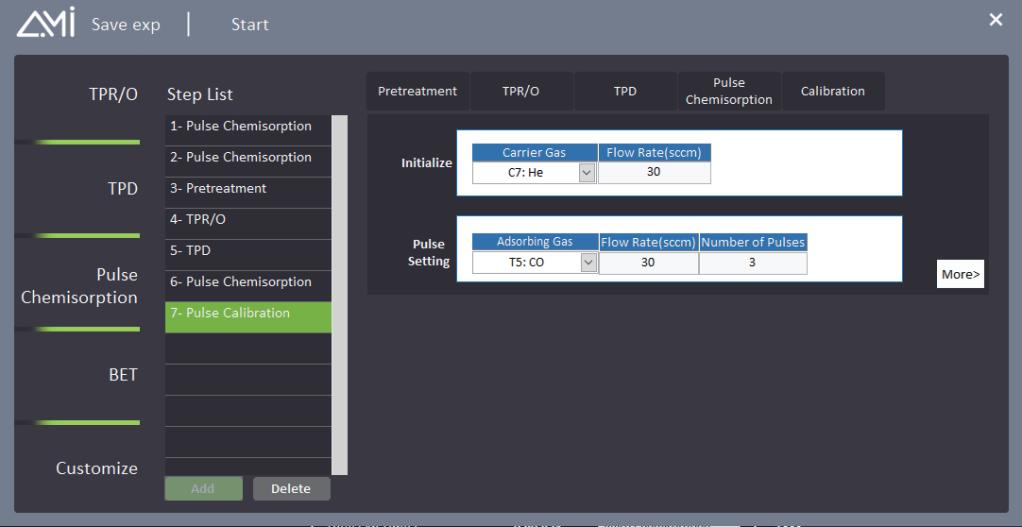Click More> to show extra settings
The image size is (1022, 527).
[x=961, y=274]
